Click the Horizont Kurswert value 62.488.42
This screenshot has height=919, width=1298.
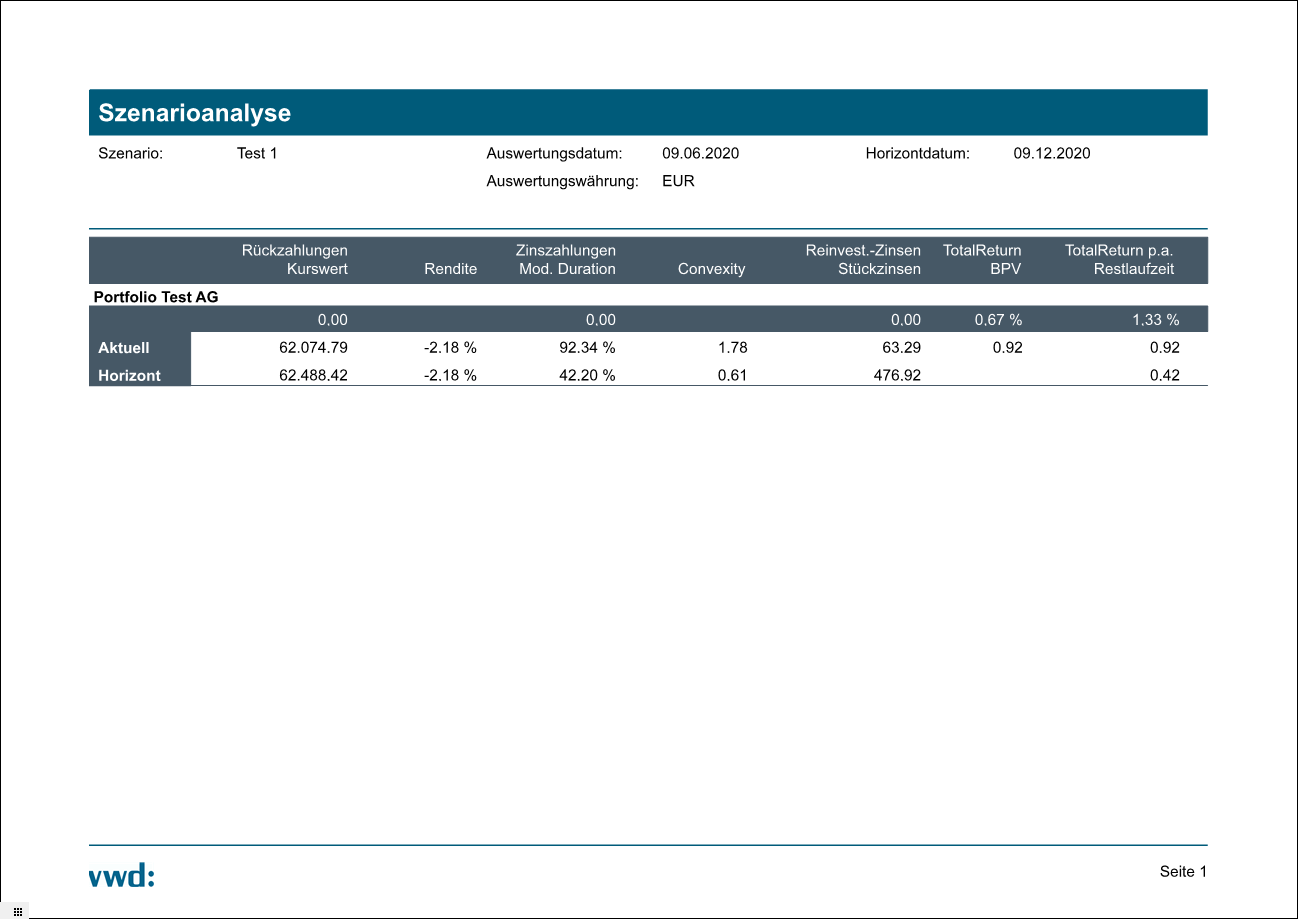[313, 377]
